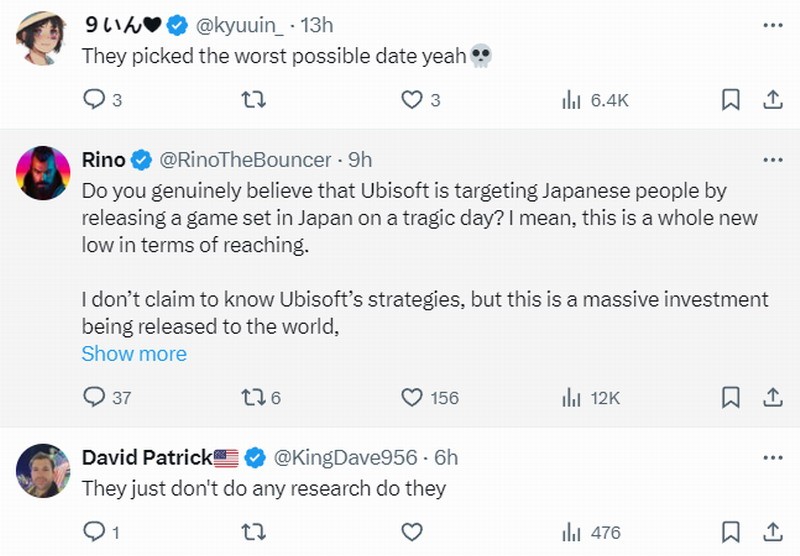The height and width of the screenshot is (556, 800).
Task: Open more options on David Patrick's tweet
Action: (773, 457)
